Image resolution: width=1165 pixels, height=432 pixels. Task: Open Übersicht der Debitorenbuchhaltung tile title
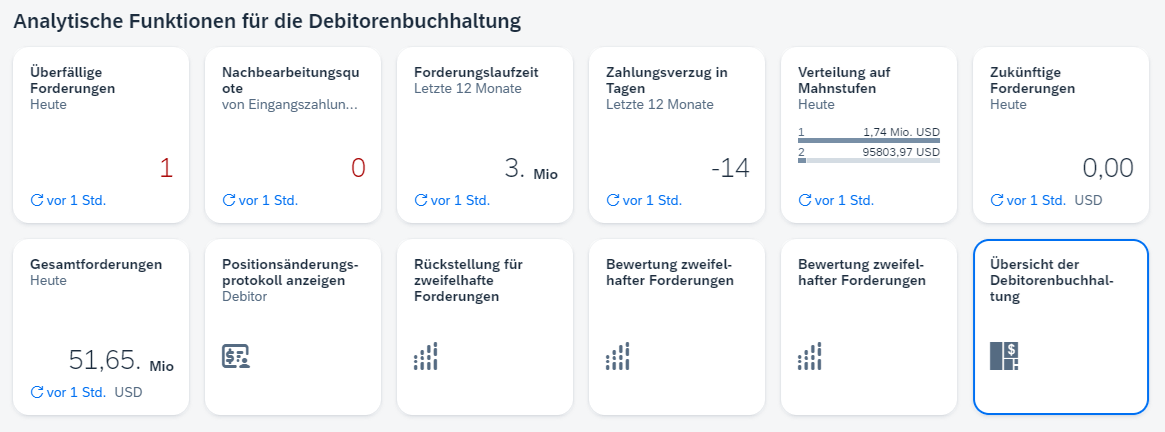[x=1049, y=280]
